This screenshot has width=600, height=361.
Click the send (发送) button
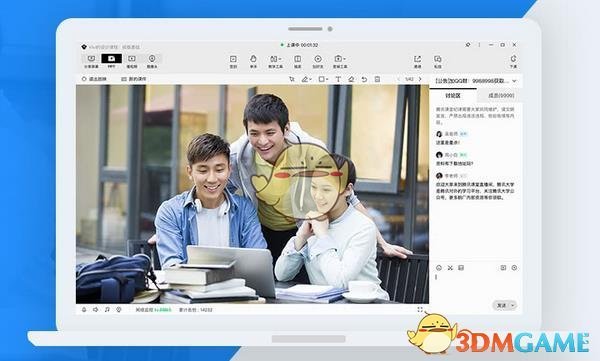[501, 305]
